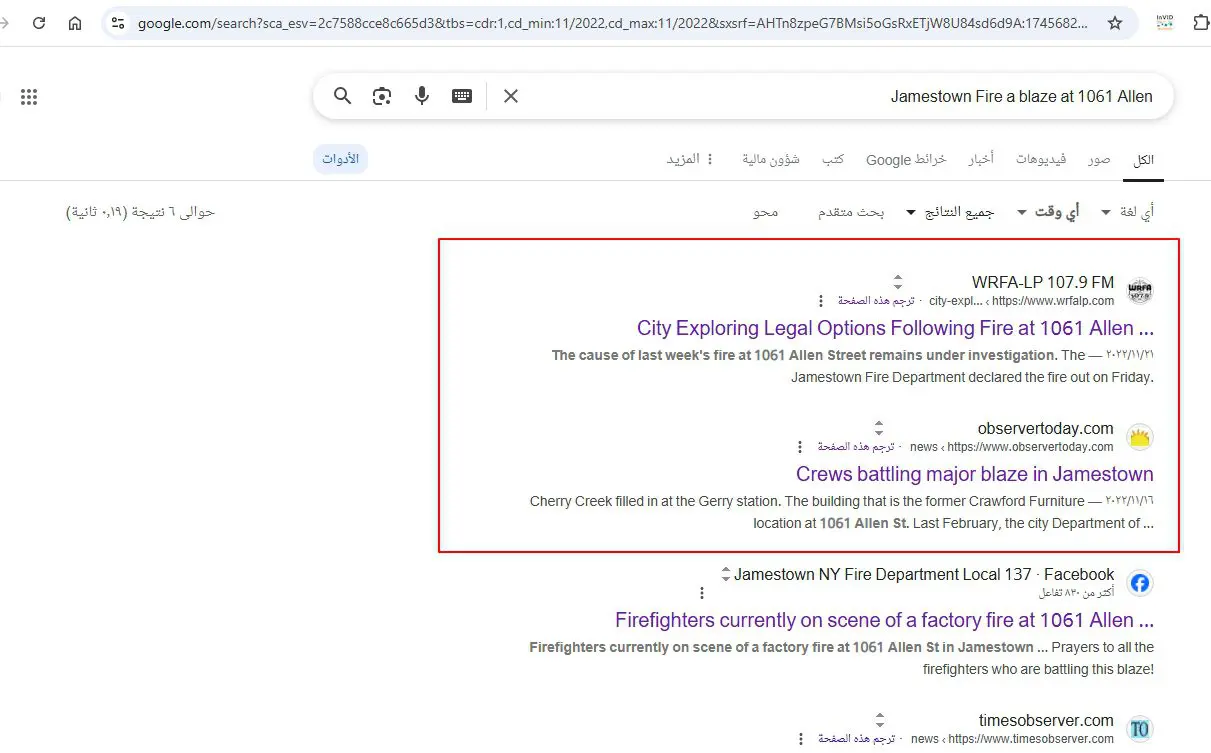Click the observertoday.com site name
The width and height of the screenshot is (1211, 753).
click(x=1046, y=428)
